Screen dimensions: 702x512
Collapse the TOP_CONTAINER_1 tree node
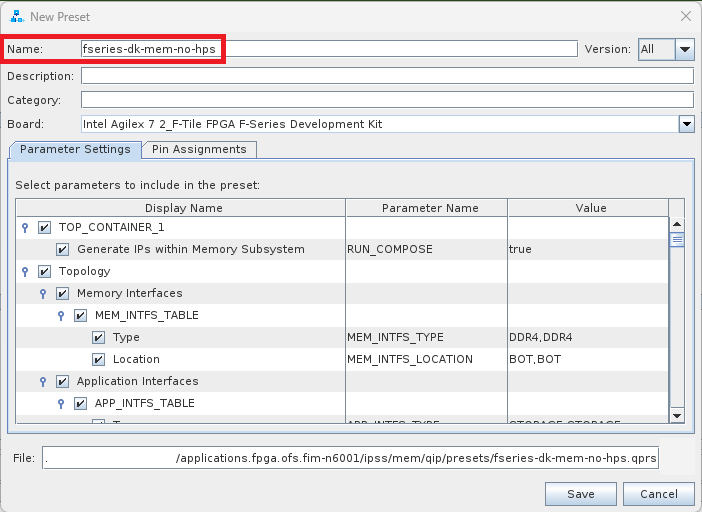coord(25,227)
